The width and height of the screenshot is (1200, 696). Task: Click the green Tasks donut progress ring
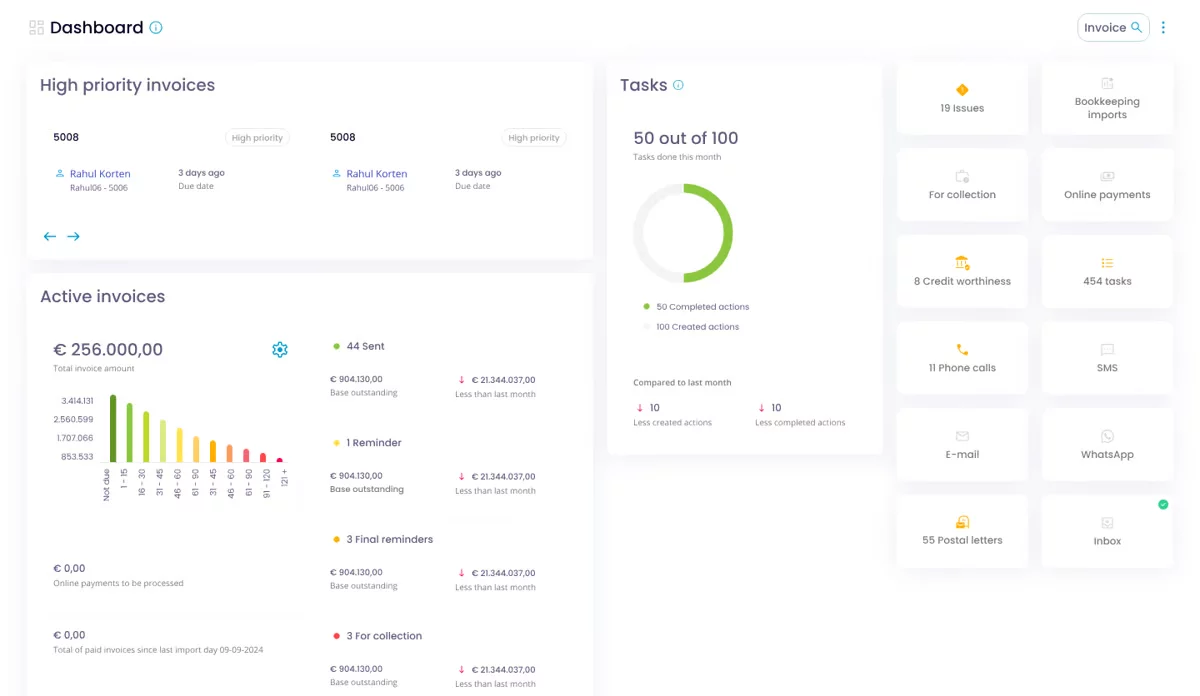tap(683, 233)
